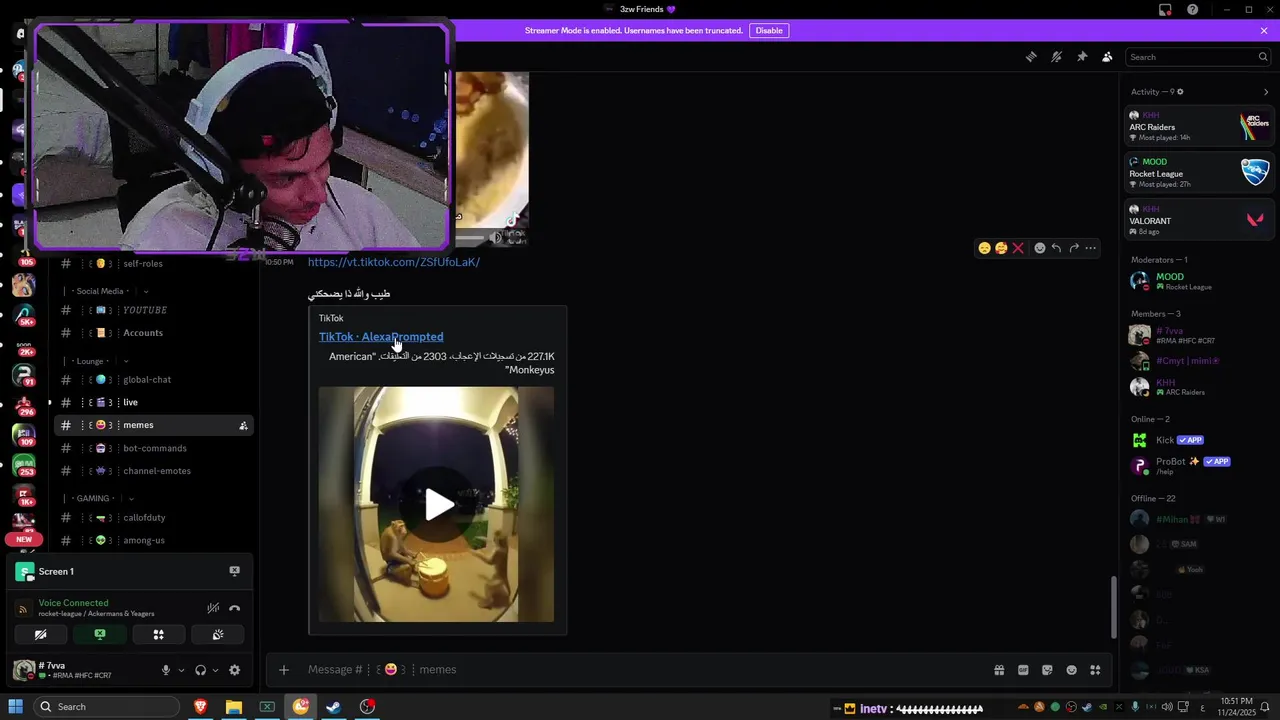React with the red X emoji
The height and width of the screenshot is (720, 1280).
[1018, 248]
